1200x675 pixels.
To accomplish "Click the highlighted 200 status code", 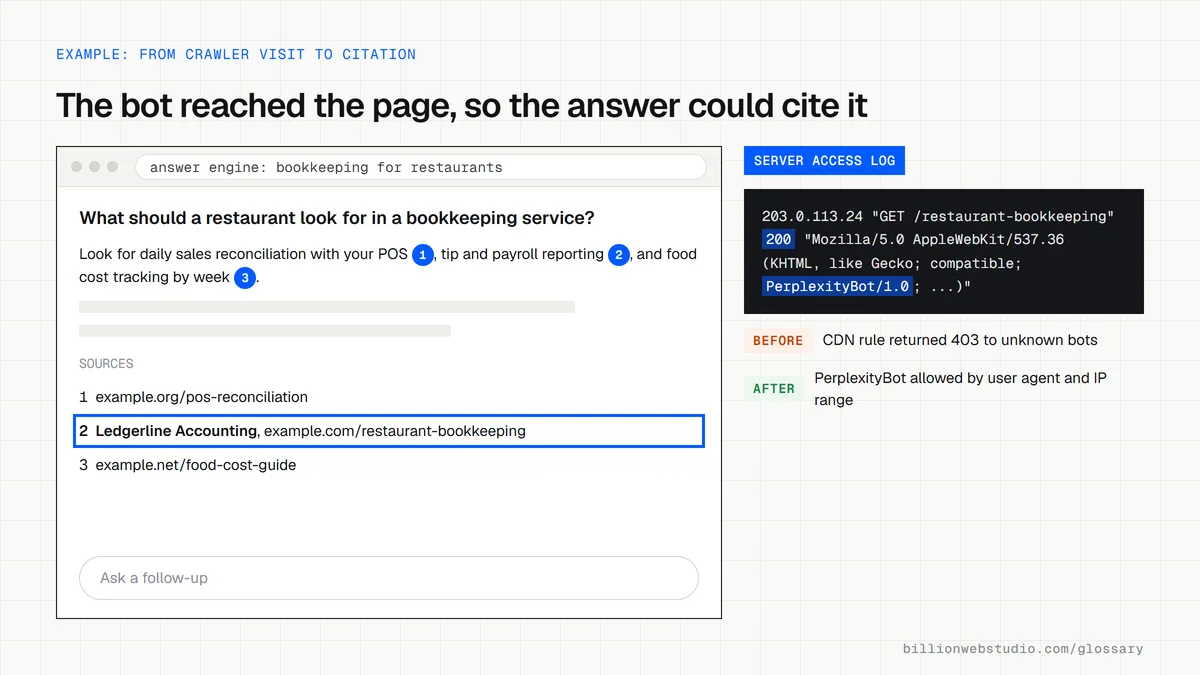I will (x=779, y=240).
